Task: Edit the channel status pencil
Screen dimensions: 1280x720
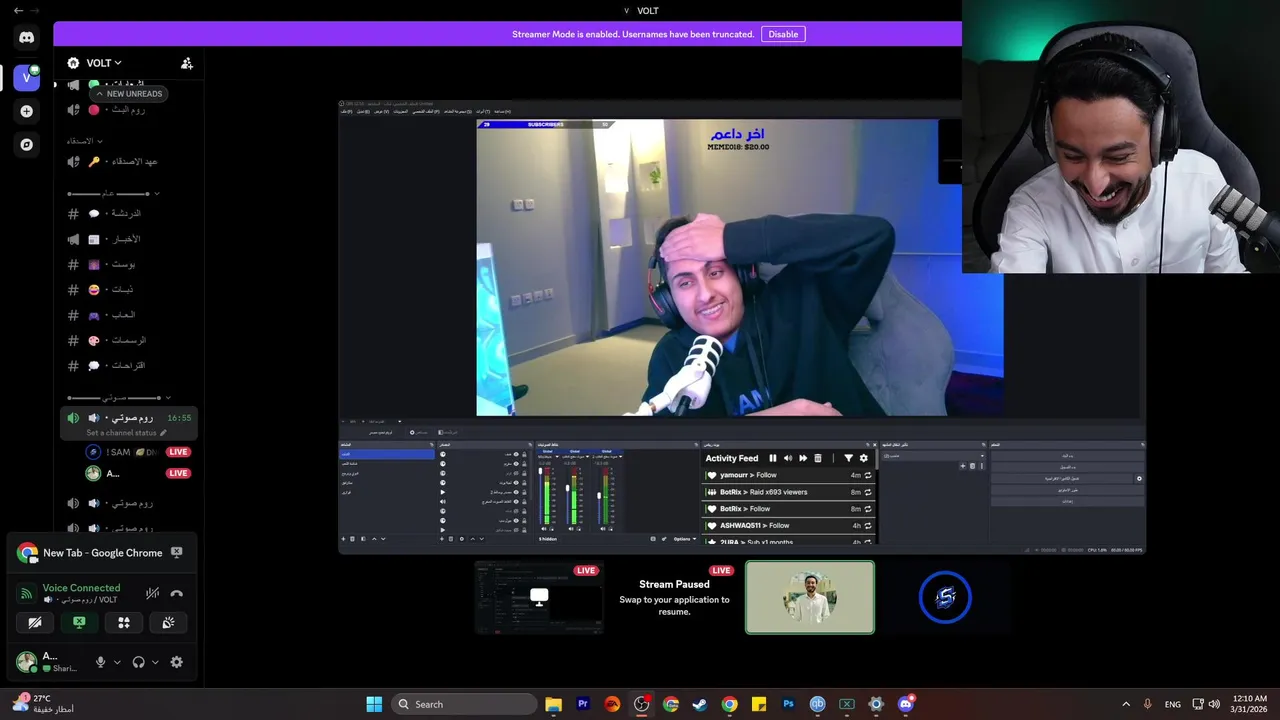Action: (163, 433)
